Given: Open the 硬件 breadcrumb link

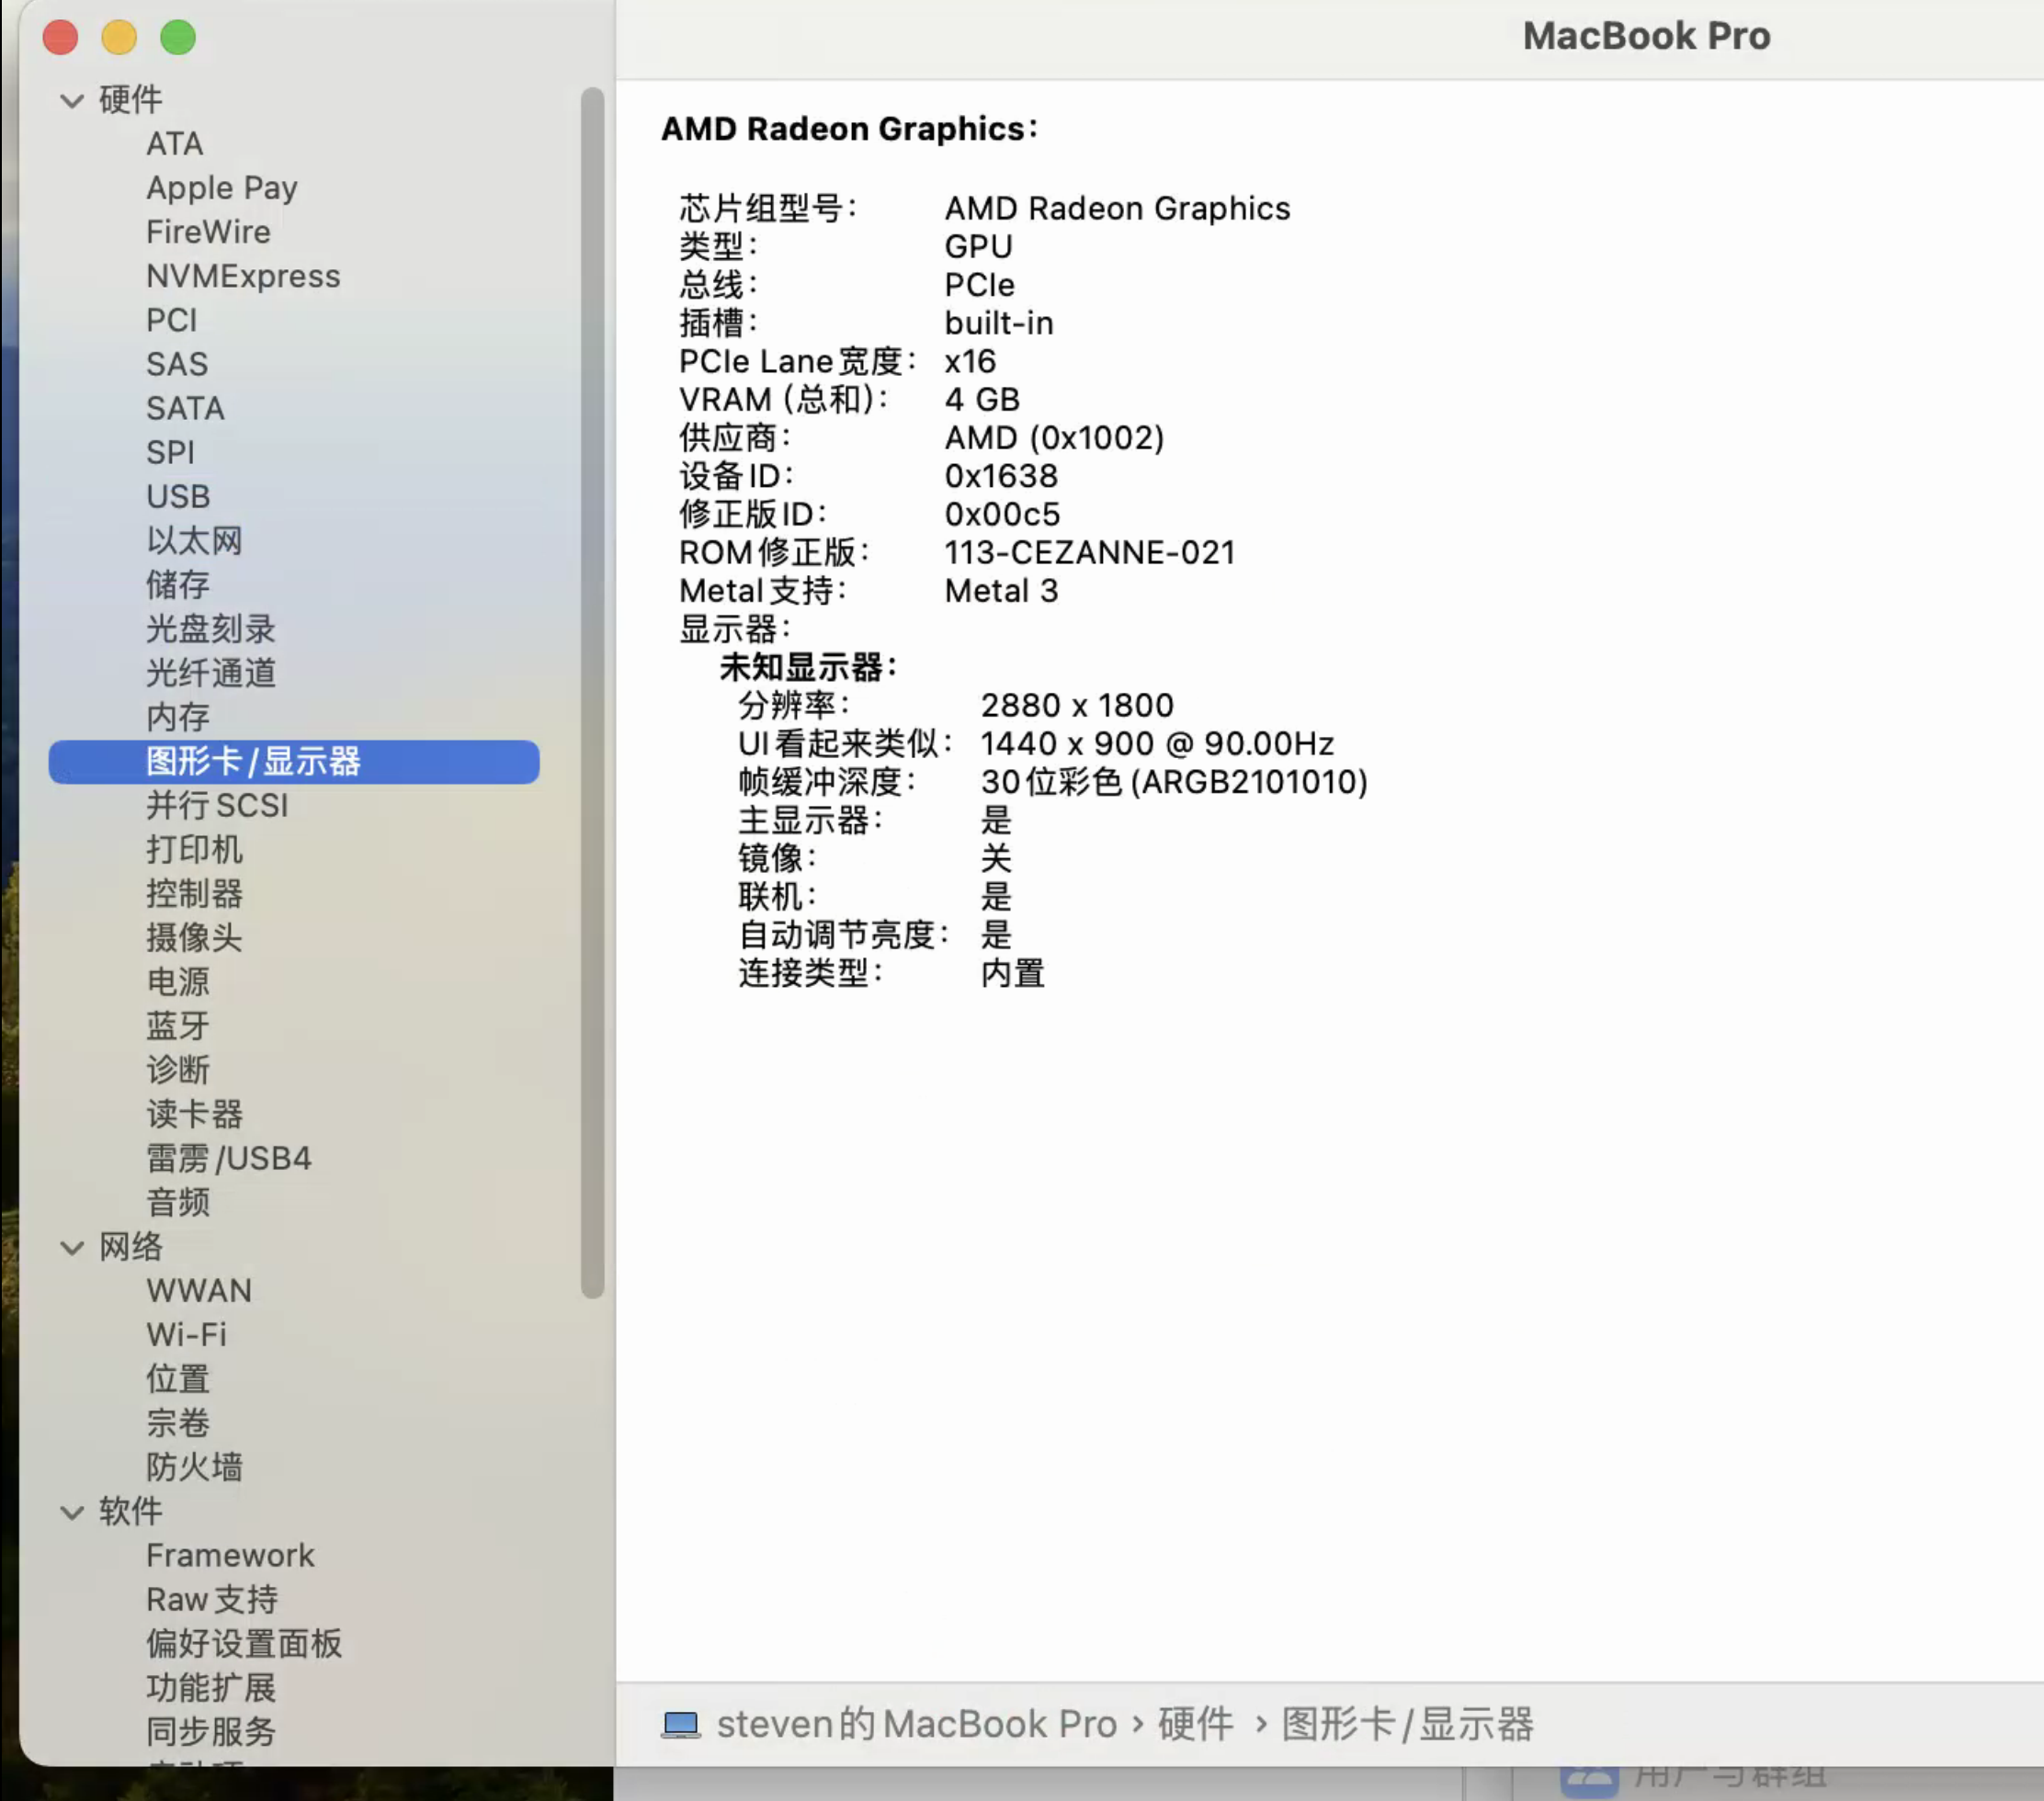Looking at the screenshot, I should click(x=1196, y=1724).
